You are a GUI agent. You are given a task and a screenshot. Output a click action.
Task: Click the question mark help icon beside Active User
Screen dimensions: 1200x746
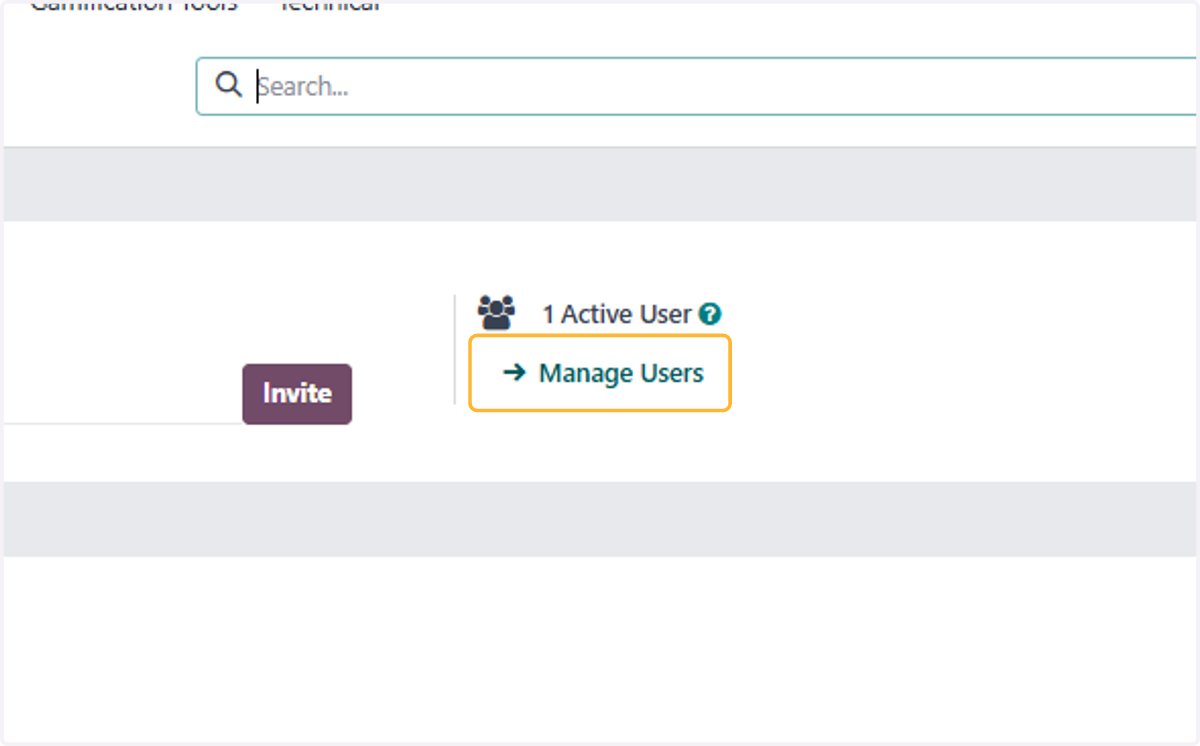(x=710, y=314)
